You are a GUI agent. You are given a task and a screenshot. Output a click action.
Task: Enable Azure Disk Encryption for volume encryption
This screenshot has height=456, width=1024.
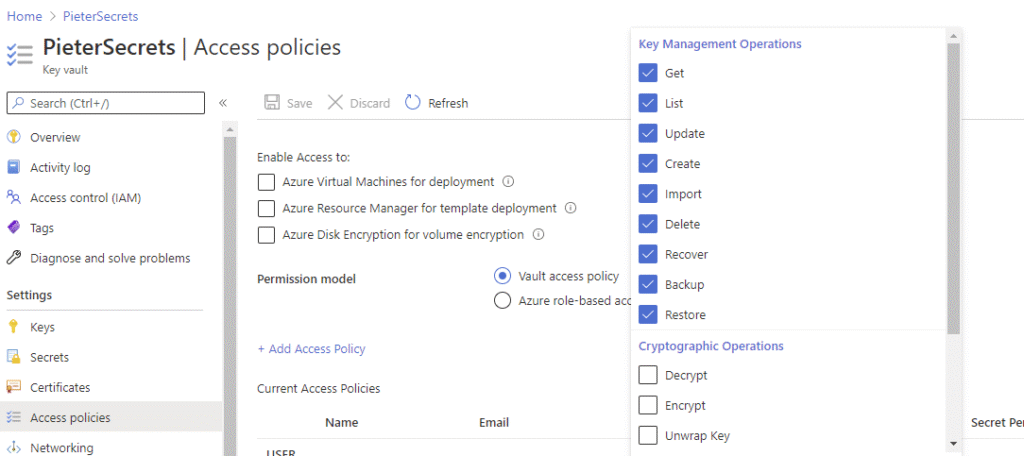tap(266, 235)
